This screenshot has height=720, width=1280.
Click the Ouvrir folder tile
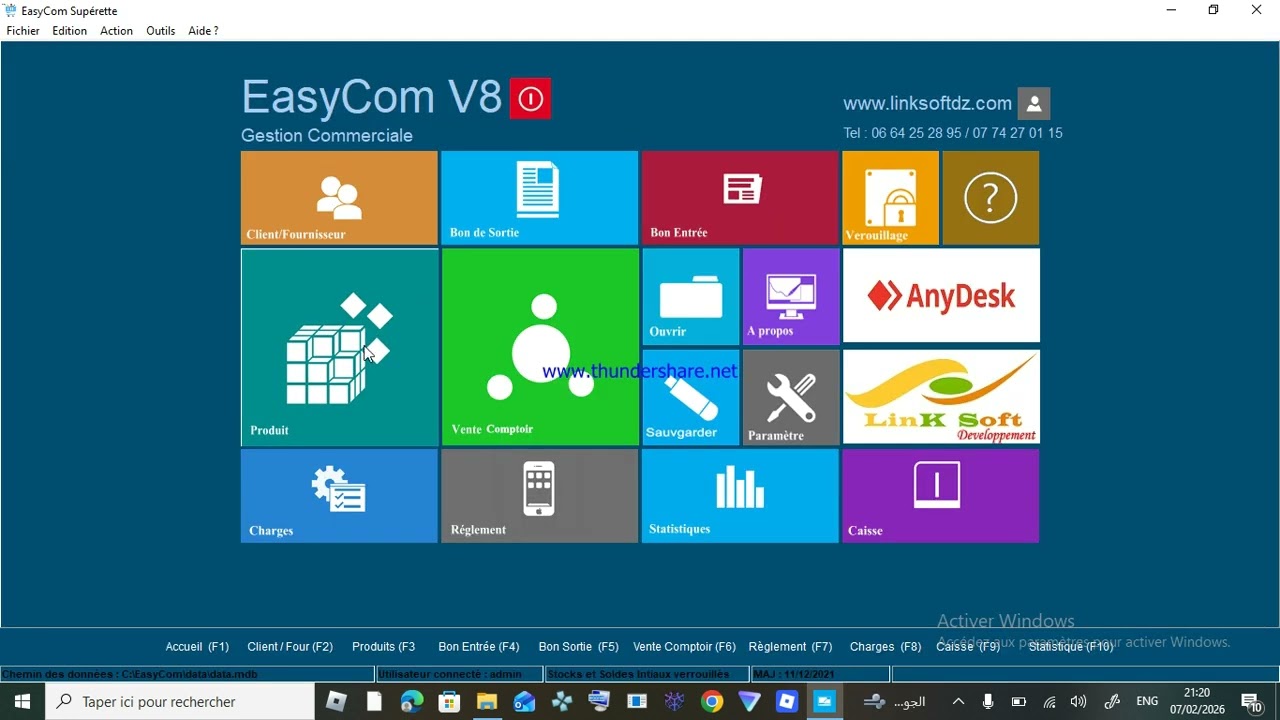pos(691,297)
